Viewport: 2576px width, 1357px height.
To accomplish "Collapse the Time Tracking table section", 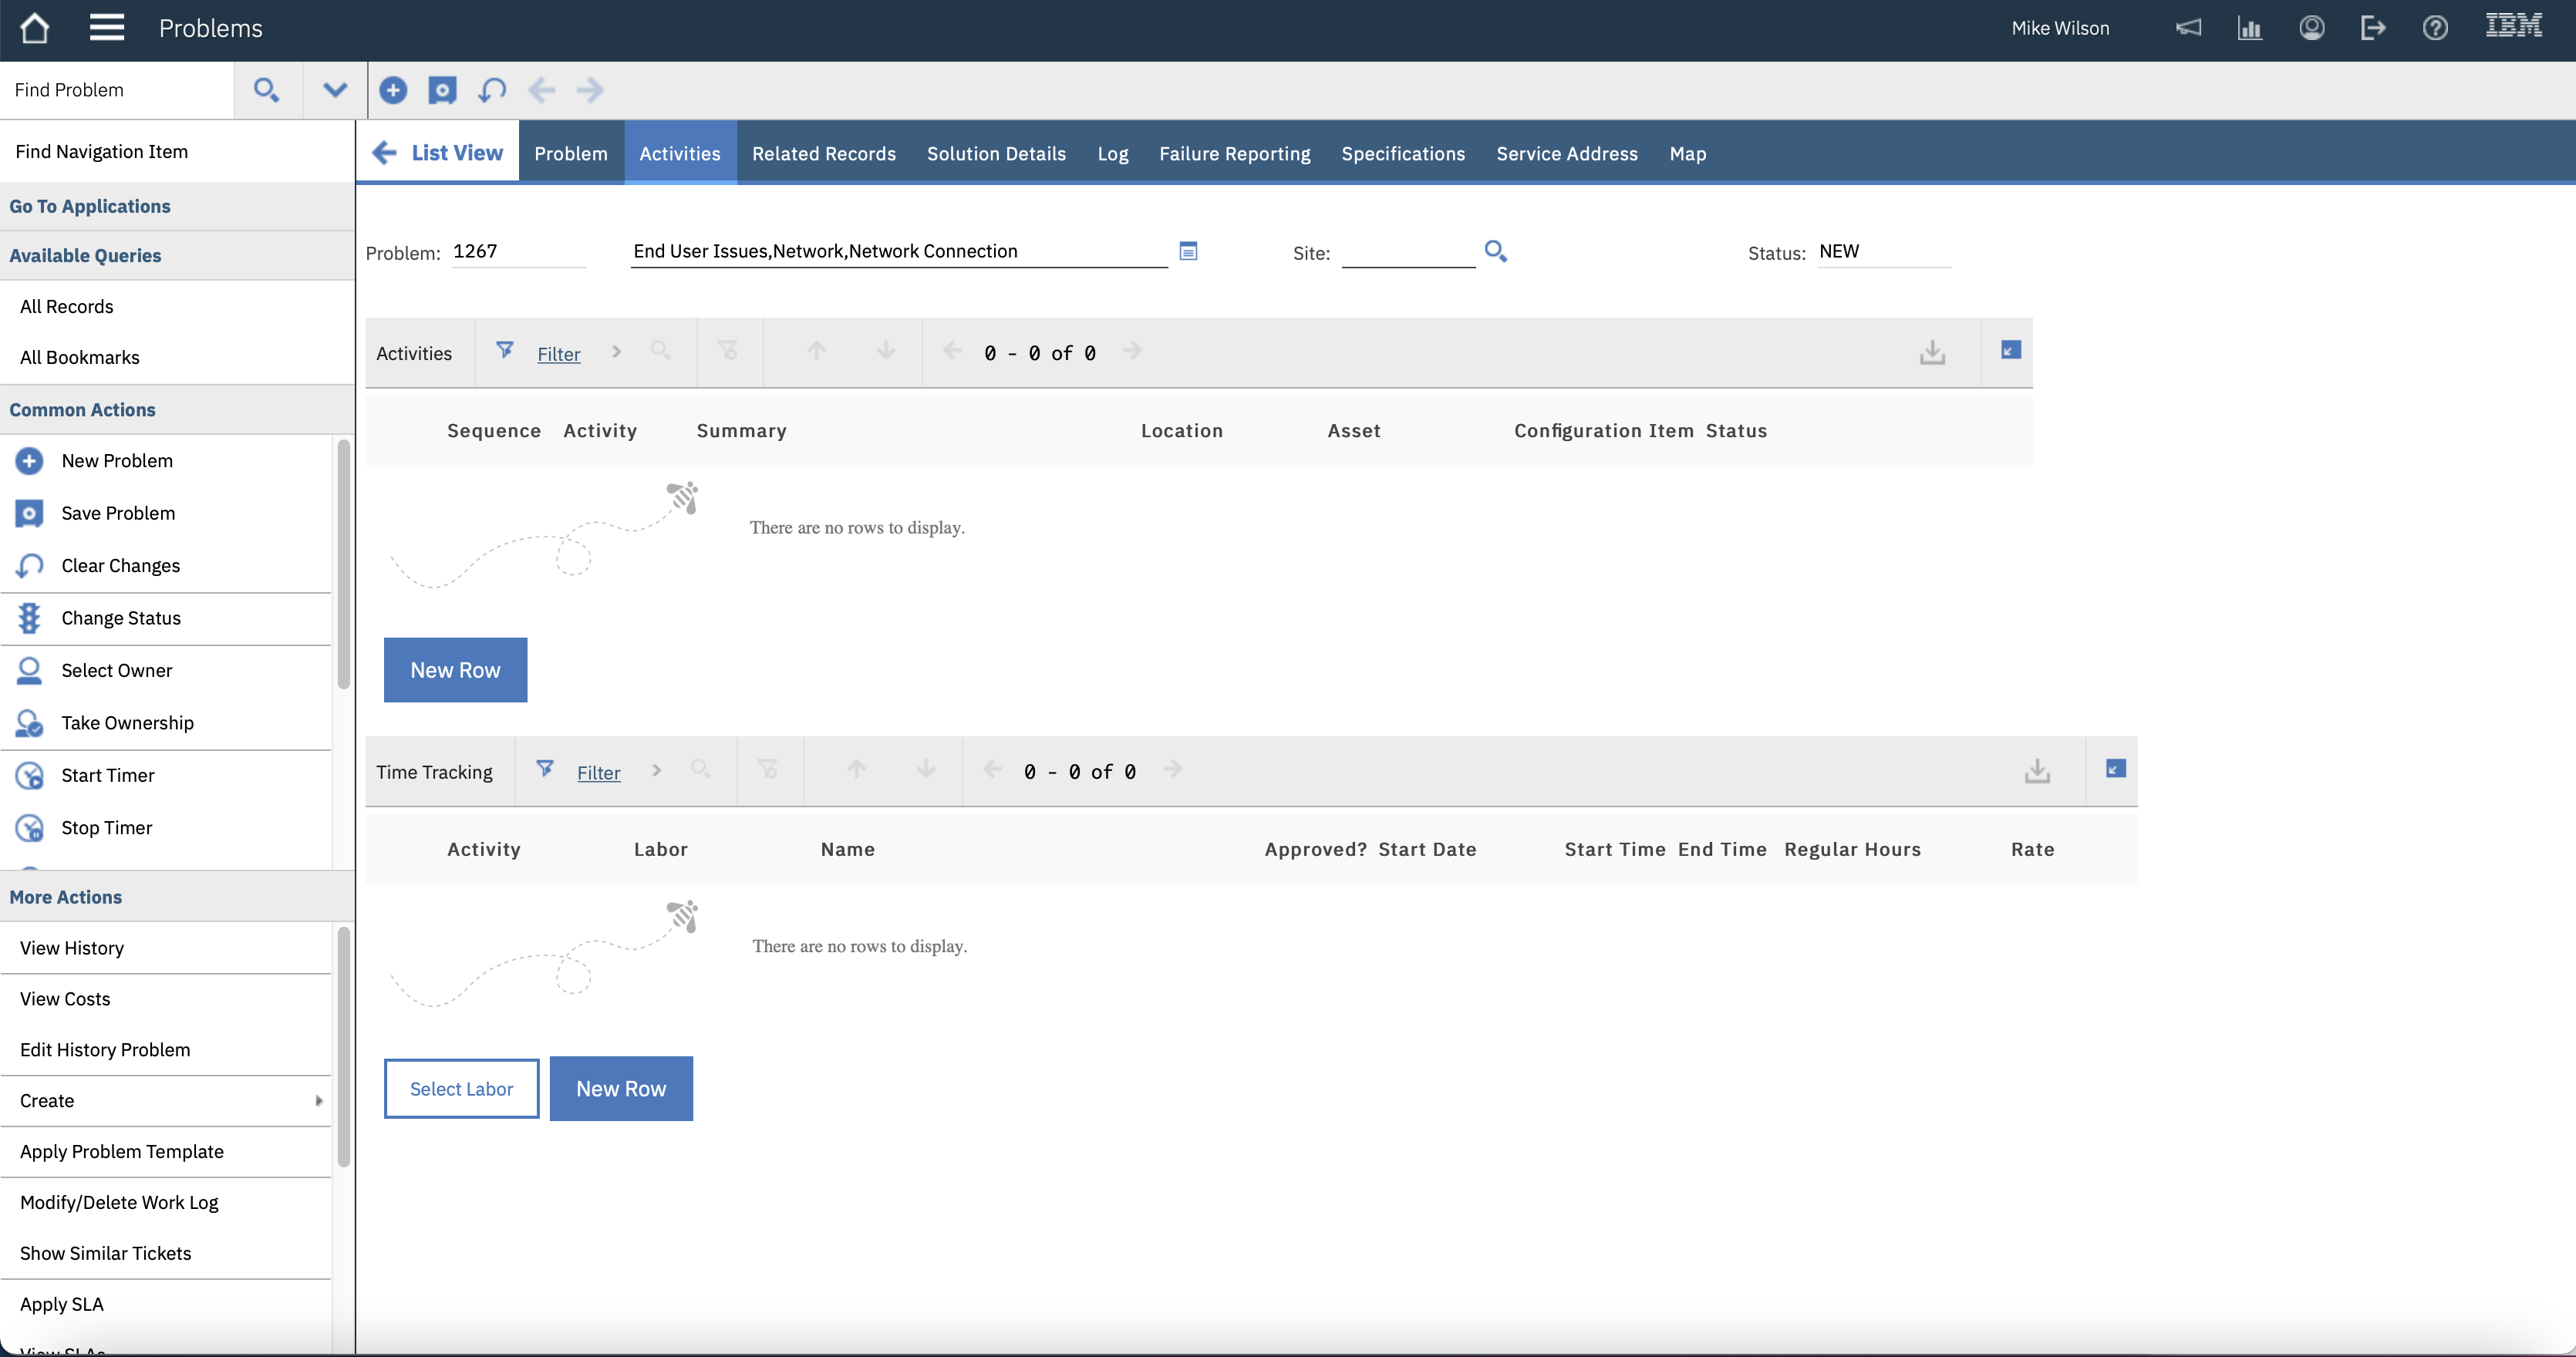I will tap(2115, 769).
